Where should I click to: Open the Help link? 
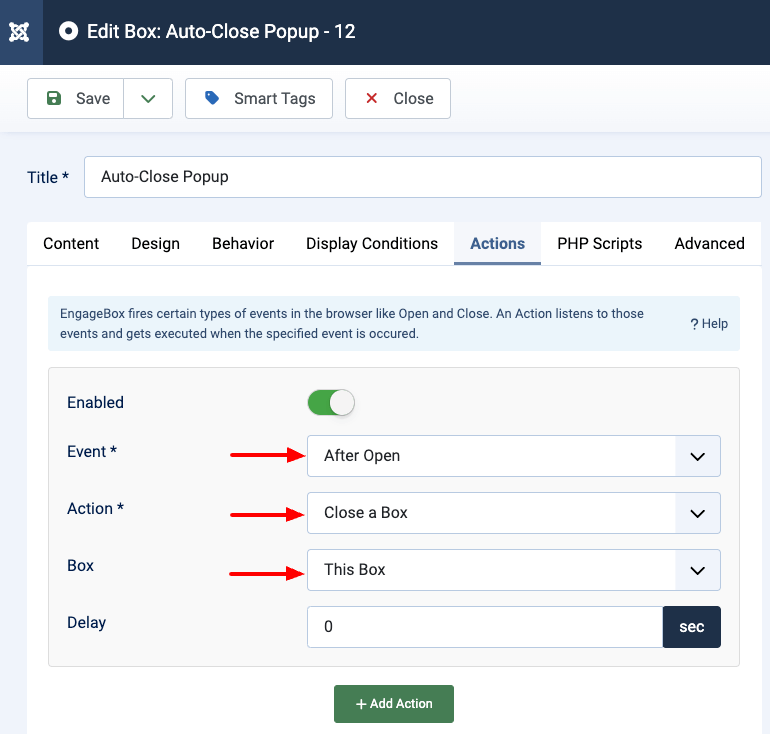pyautogui.click(x=709, y=324)
